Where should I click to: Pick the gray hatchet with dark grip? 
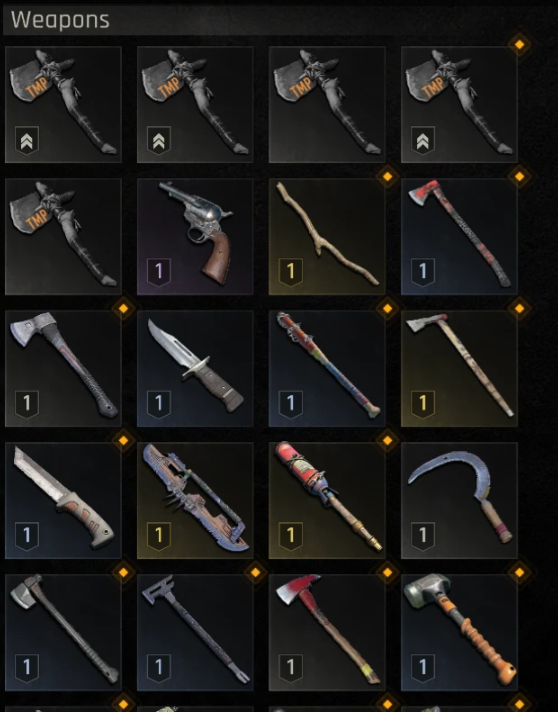63,369
